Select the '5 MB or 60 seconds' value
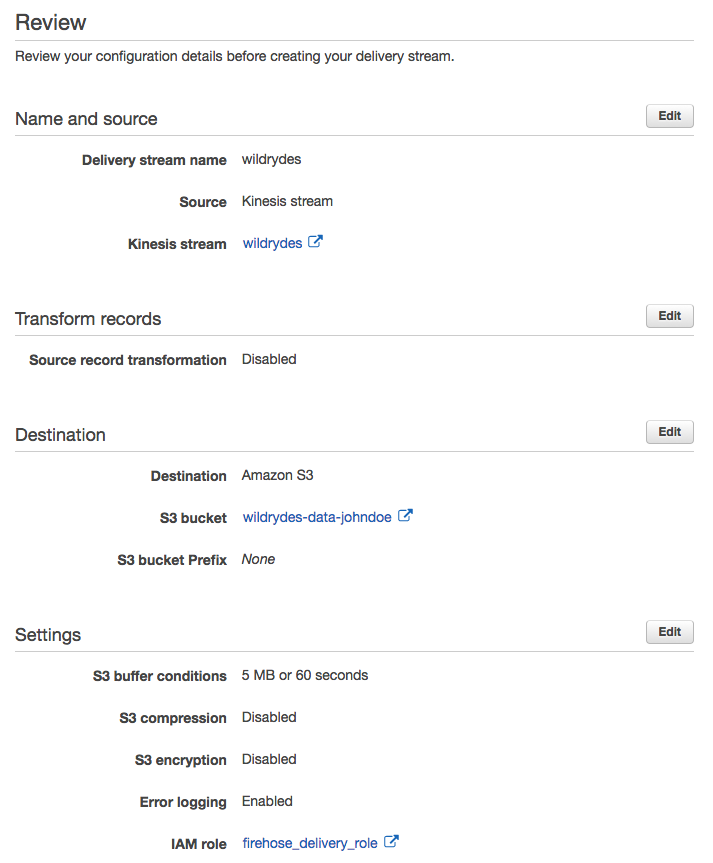 tap(305, 675)
